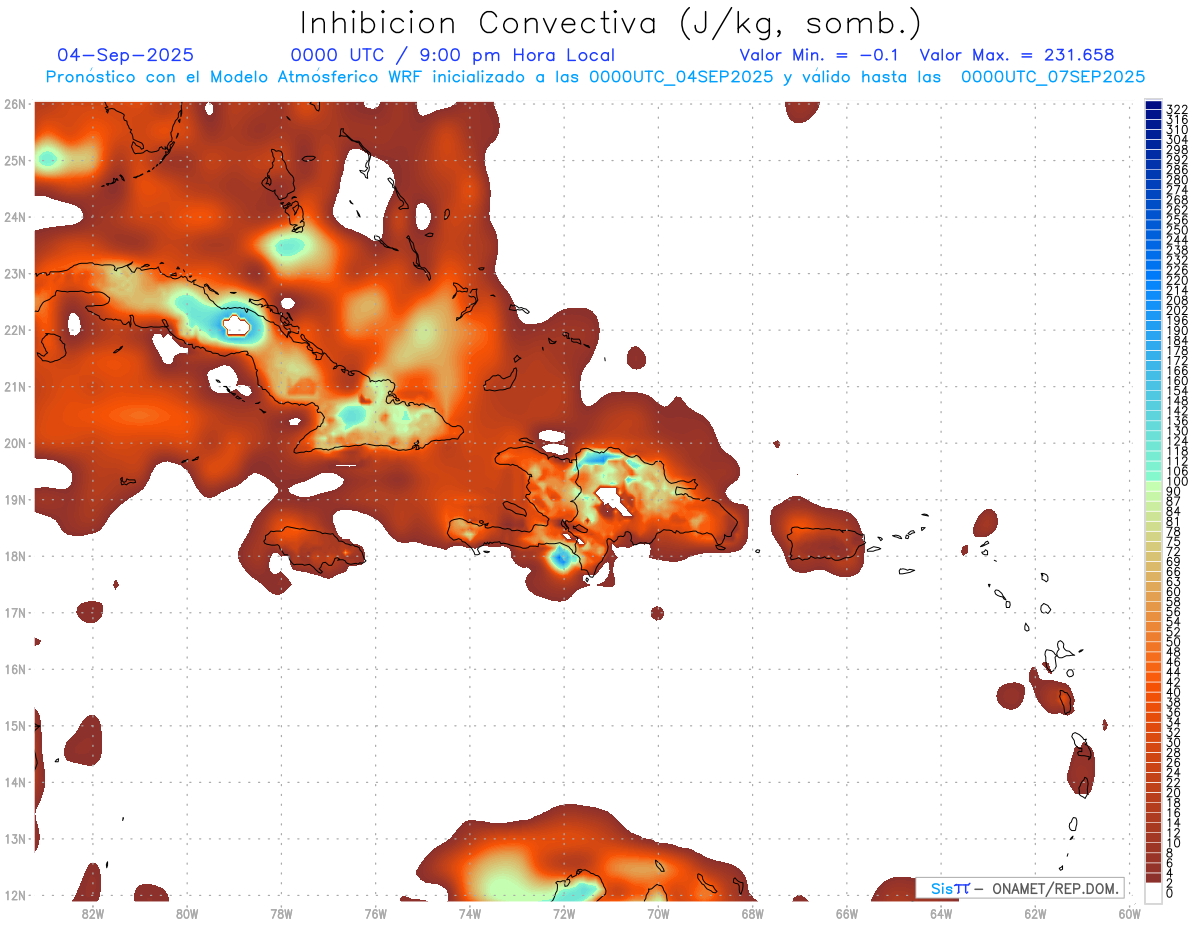Pick the white 0 swatch at colorbar bottom
Screen dimensions: 1200x927
[1153, 893]
